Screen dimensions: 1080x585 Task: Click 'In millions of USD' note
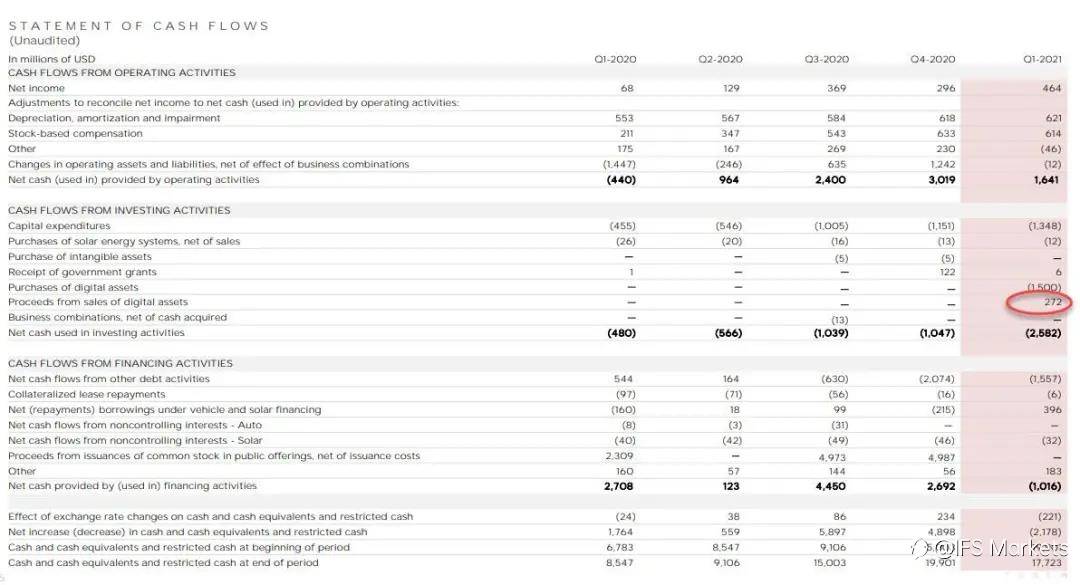point(52,59)
